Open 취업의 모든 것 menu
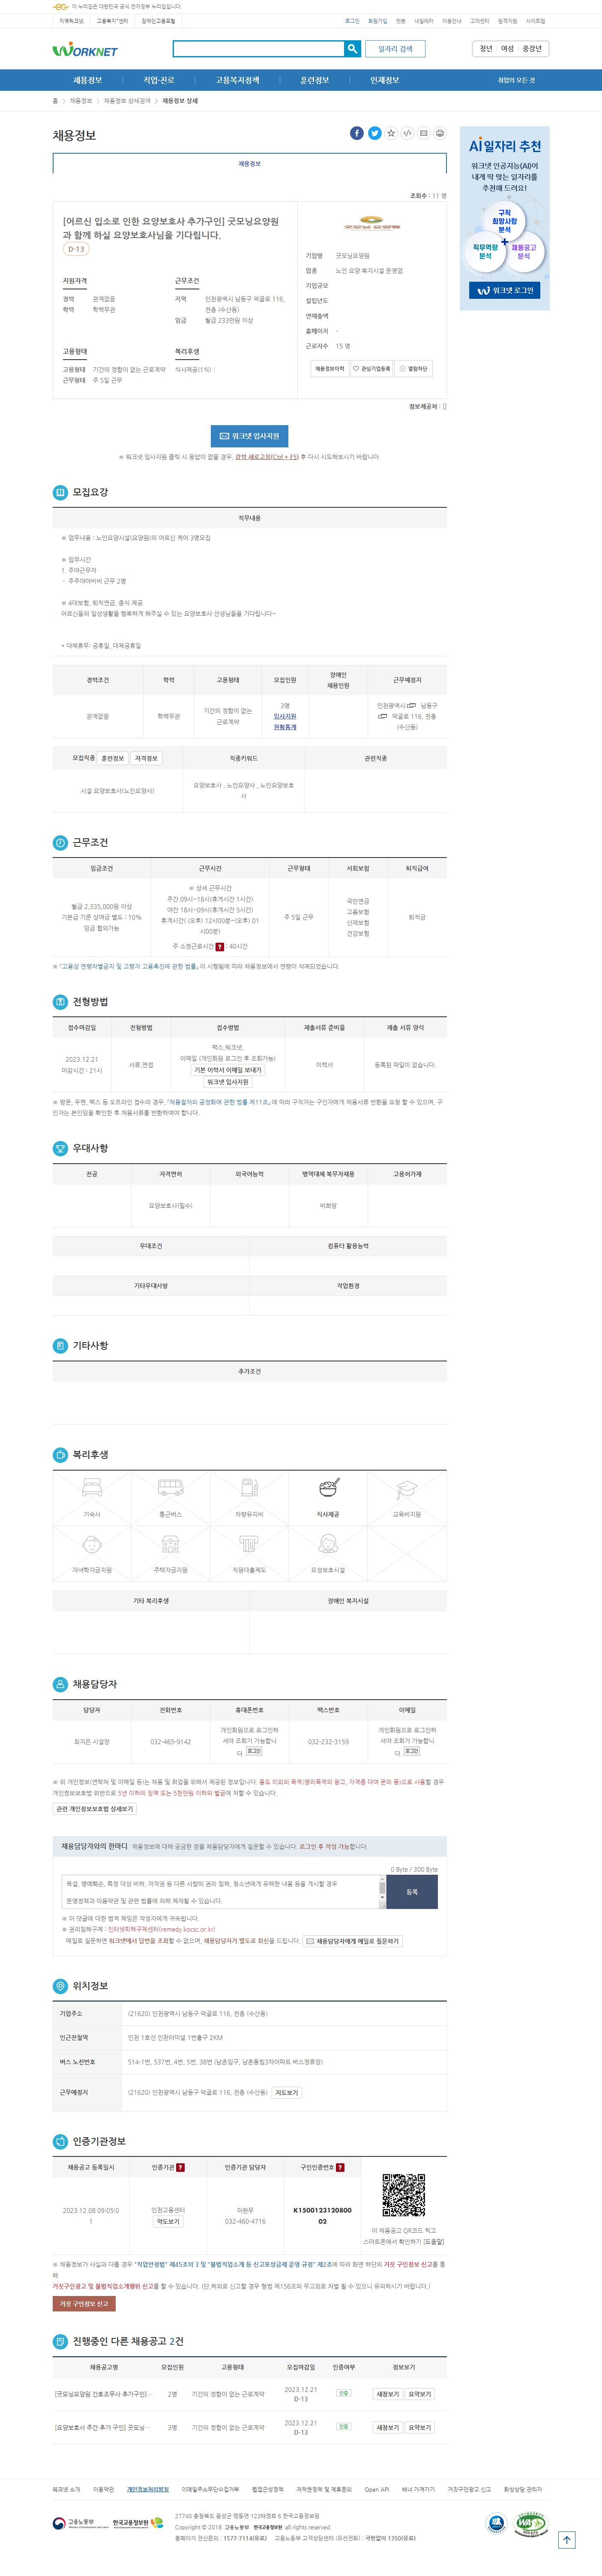 (x=516, y=80)
